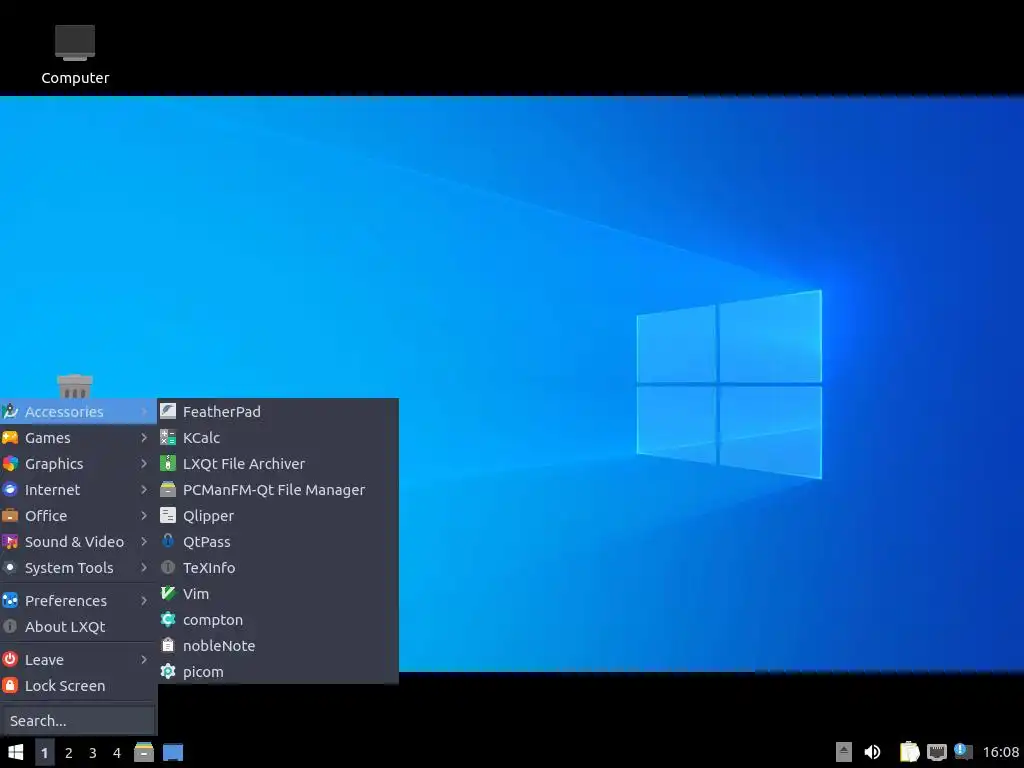Start compton compositor
1024x768 pixels.
[x=278, y=620]
